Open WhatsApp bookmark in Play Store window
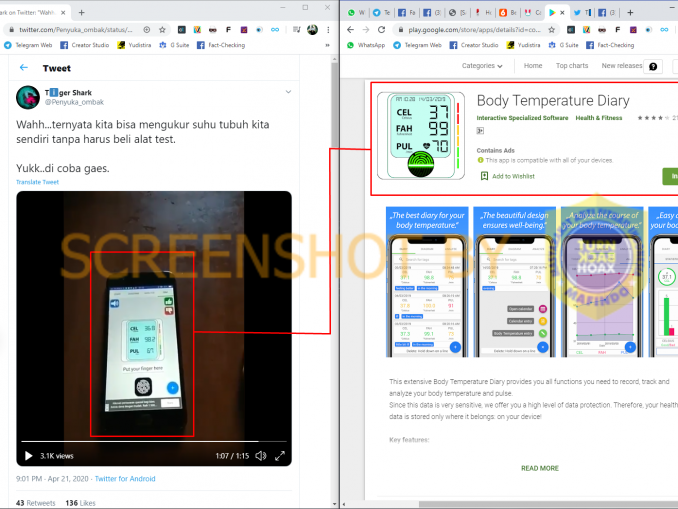The image size is (678, 509). point(365,45)
